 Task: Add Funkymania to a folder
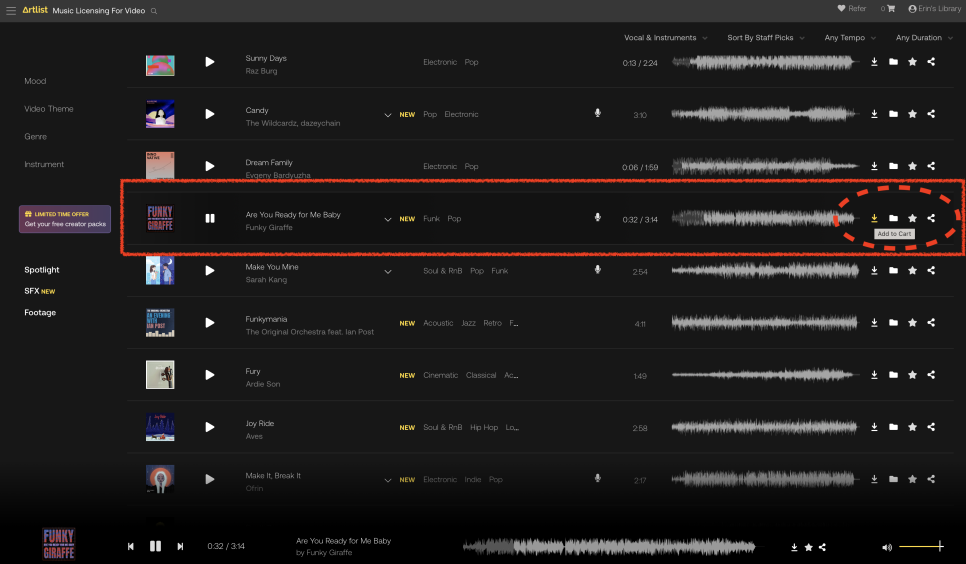[893, 322]
